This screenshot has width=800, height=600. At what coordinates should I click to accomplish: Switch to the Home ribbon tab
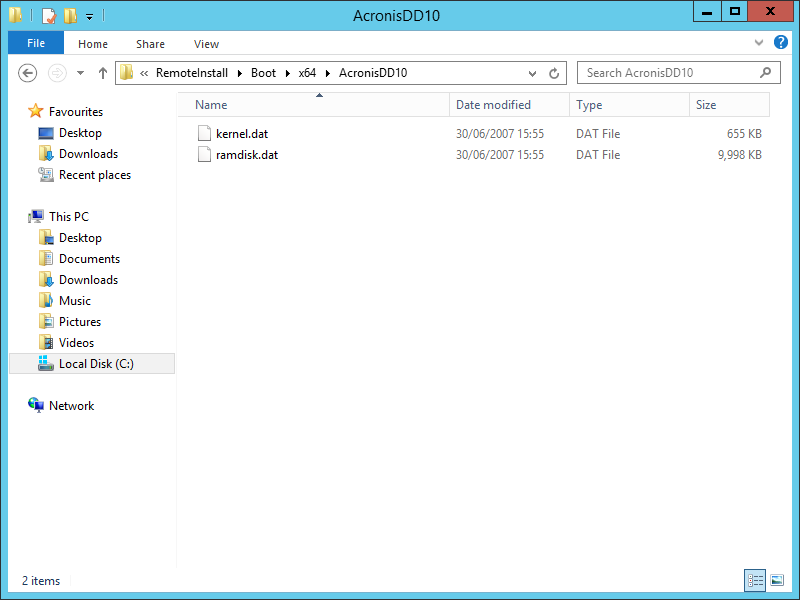pos(93,44)
